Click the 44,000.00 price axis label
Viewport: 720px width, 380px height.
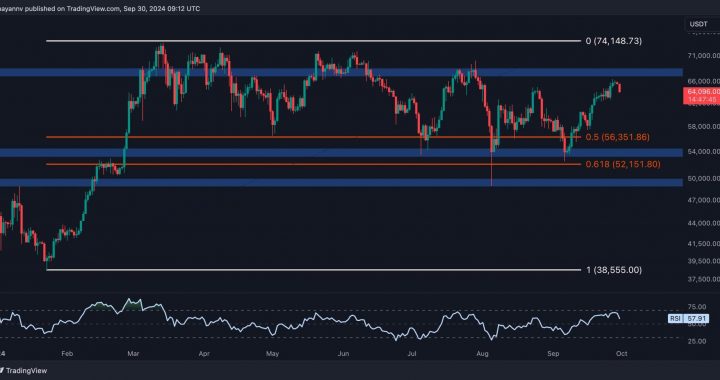[x=703, y=223]
